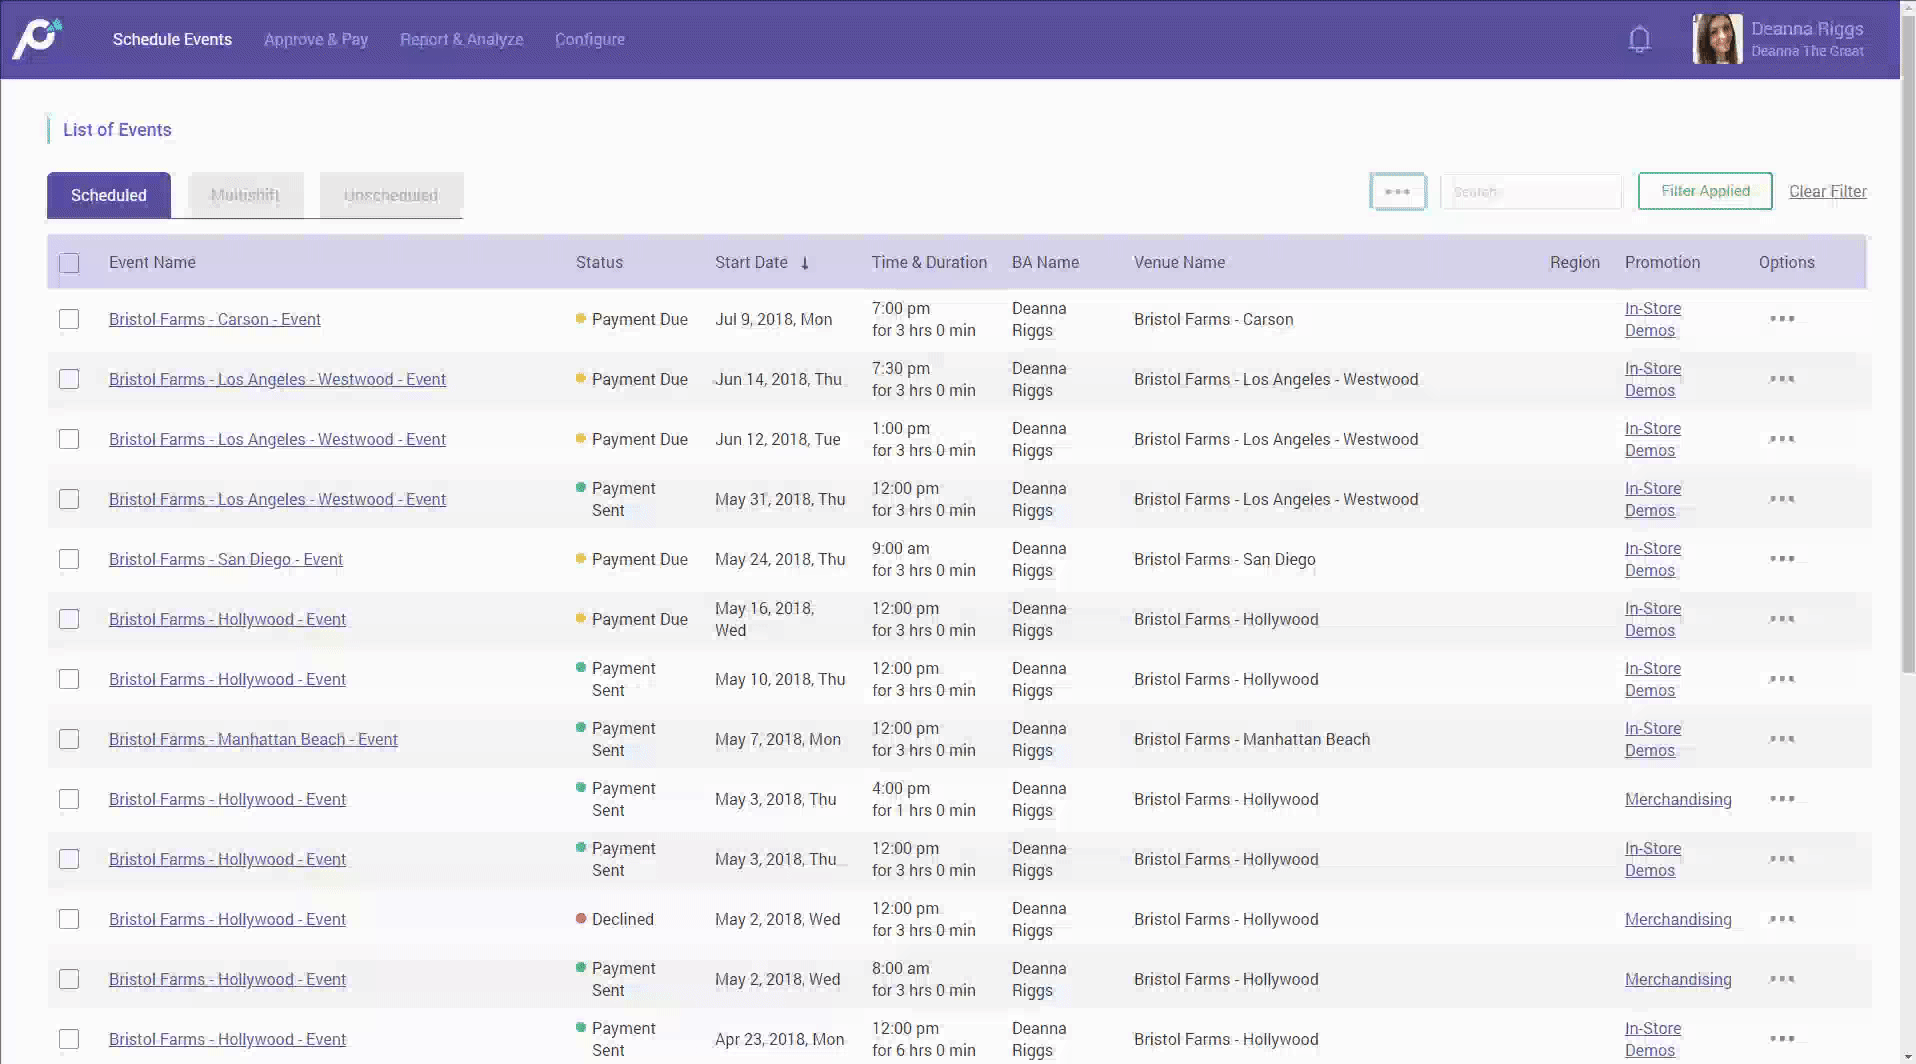Open In-Store Demos link for Carson event
The width and height of the screenshot is (1916, 1064).
(x=1653, y=319)
